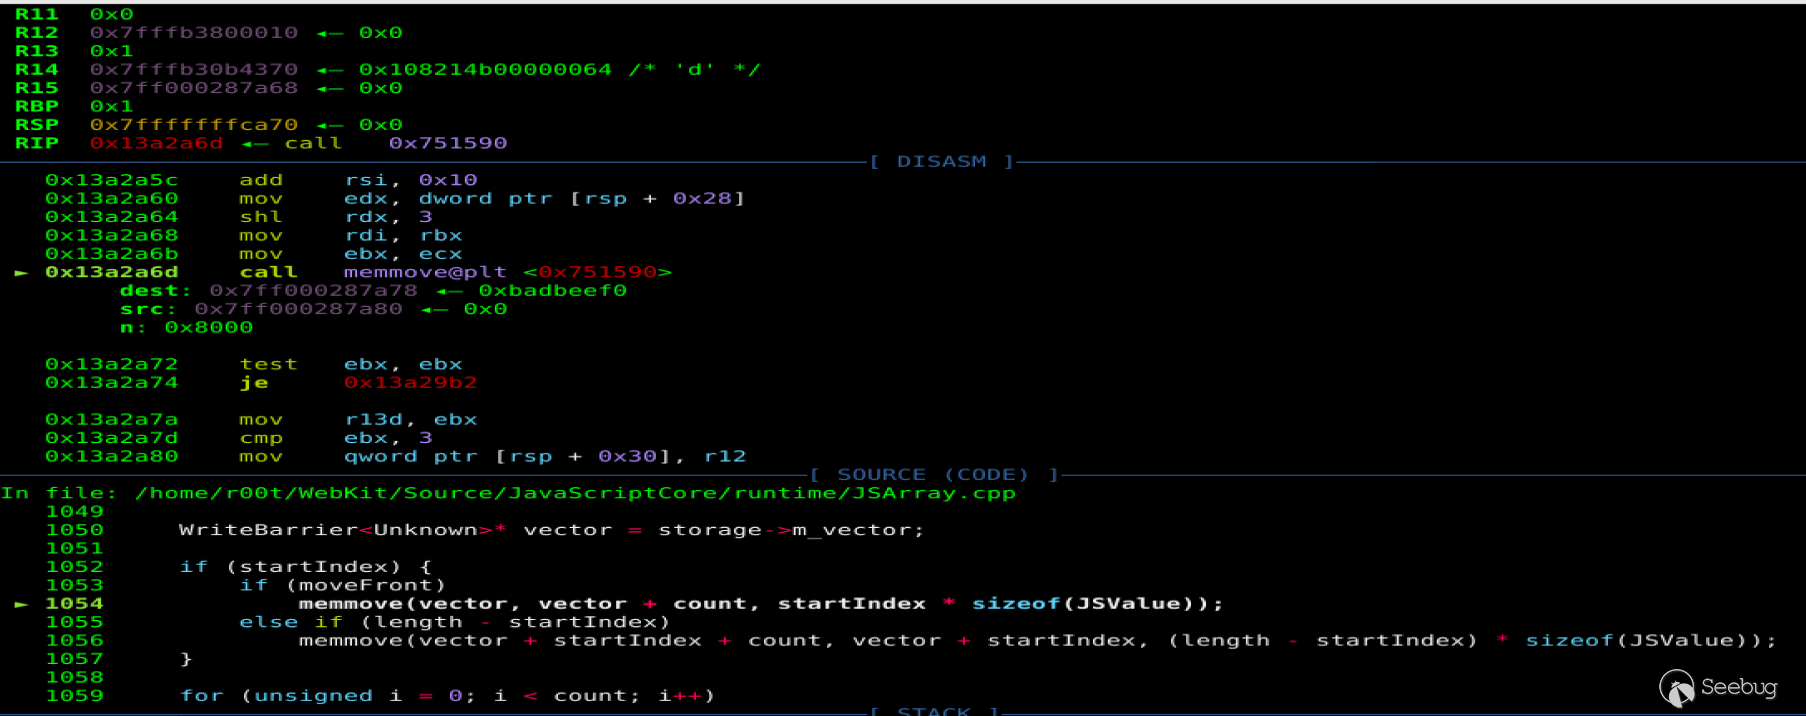Click operand qword ptr [rsp + 0x30], r12
This screenshot has height=716, width=1806.
(x=545, y=456)
